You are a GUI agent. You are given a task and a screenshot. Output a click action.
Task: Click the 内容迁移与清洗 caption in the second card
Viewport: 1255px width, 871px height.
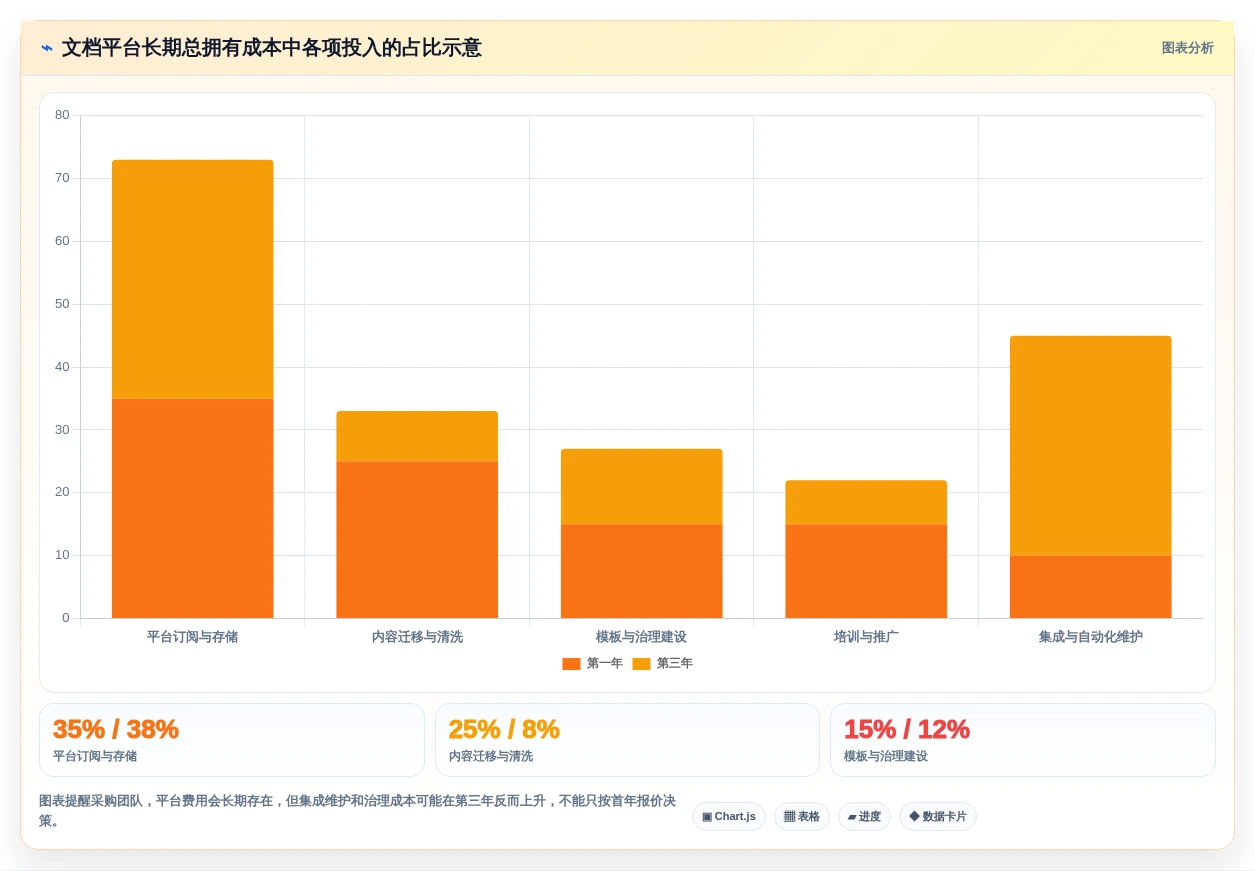click(x=491, y=757)
